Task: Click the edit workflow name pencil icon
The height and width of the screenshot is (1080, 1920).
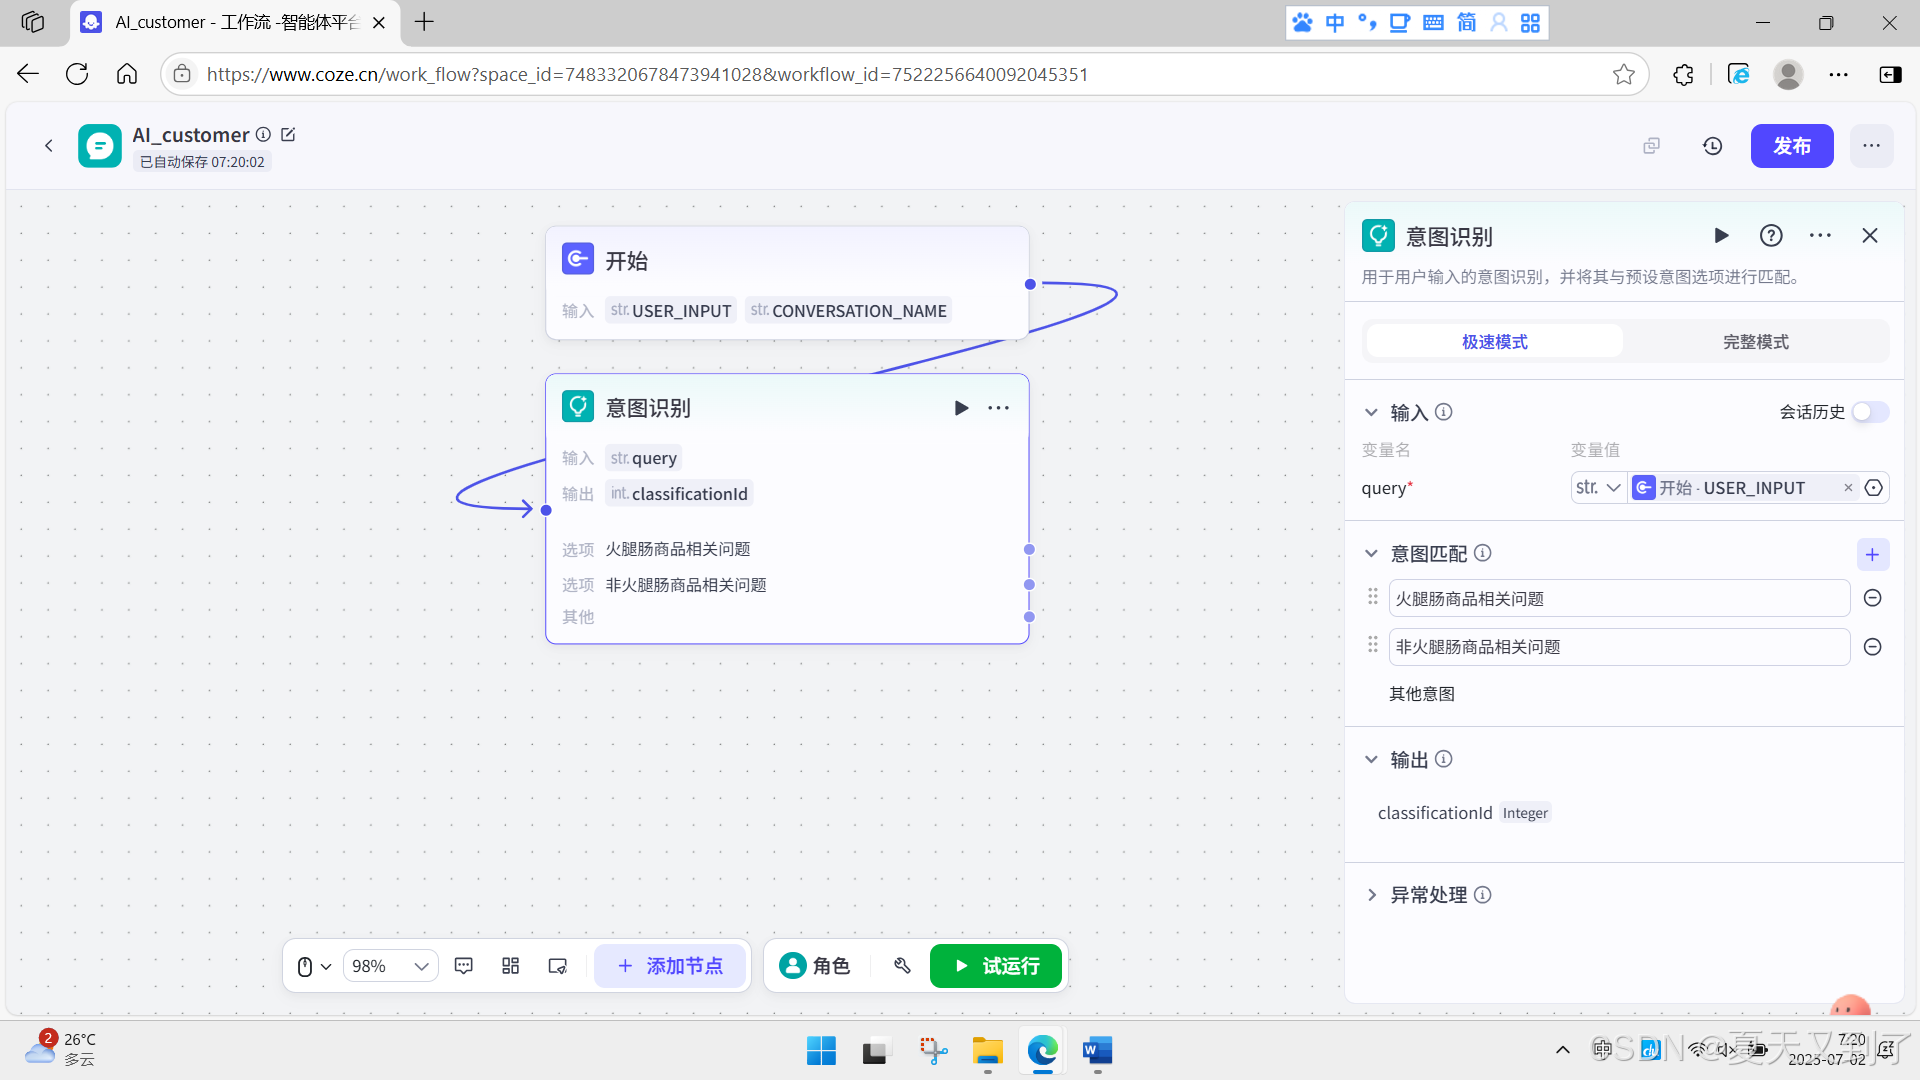Action: 288,134
